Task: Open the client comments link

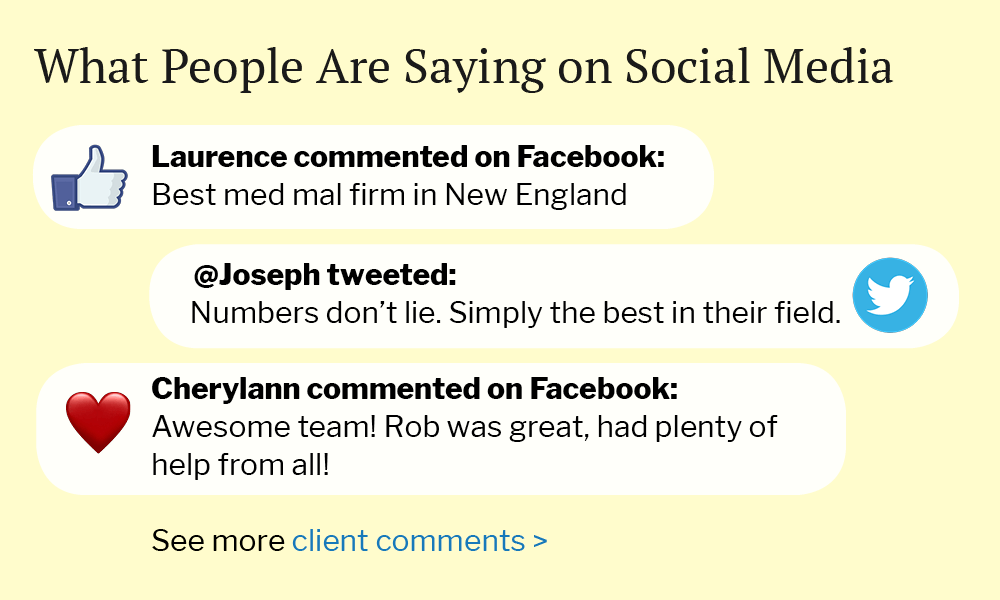Action: (408, 541)
